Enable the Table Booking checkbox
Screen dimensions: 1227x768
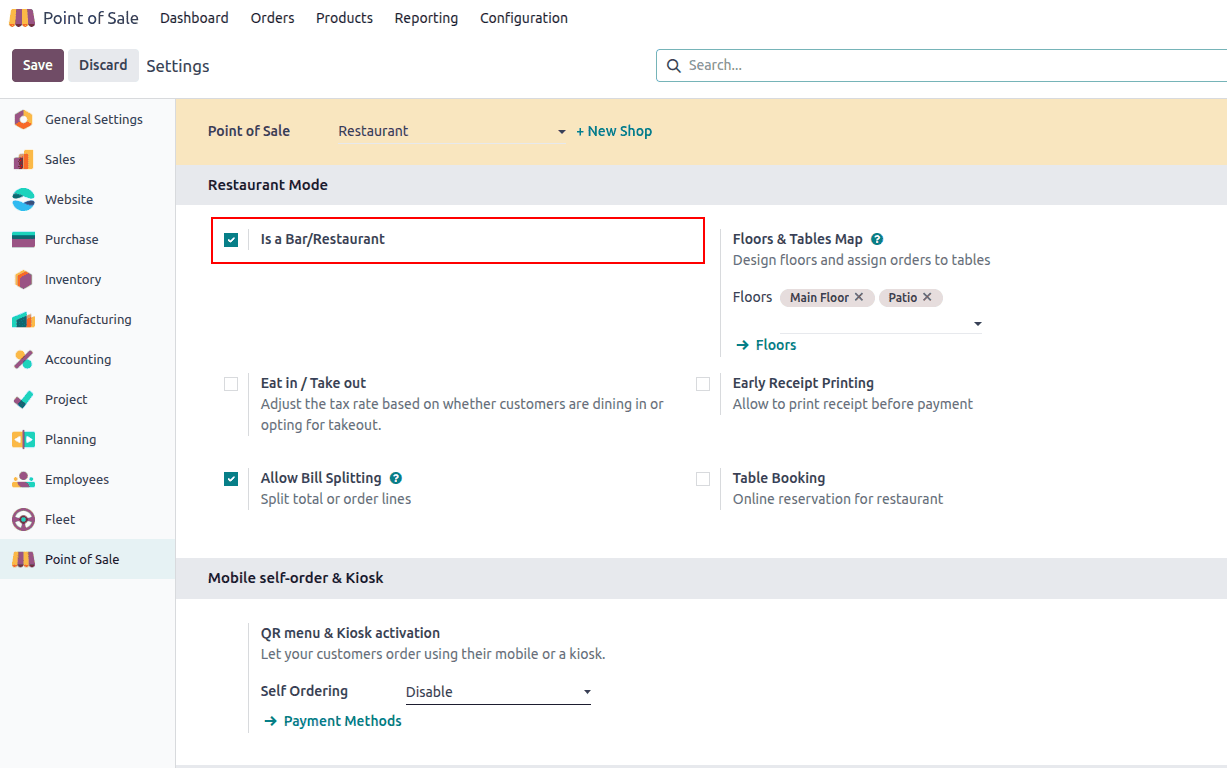pyautogui.click(x=703, y=479)
